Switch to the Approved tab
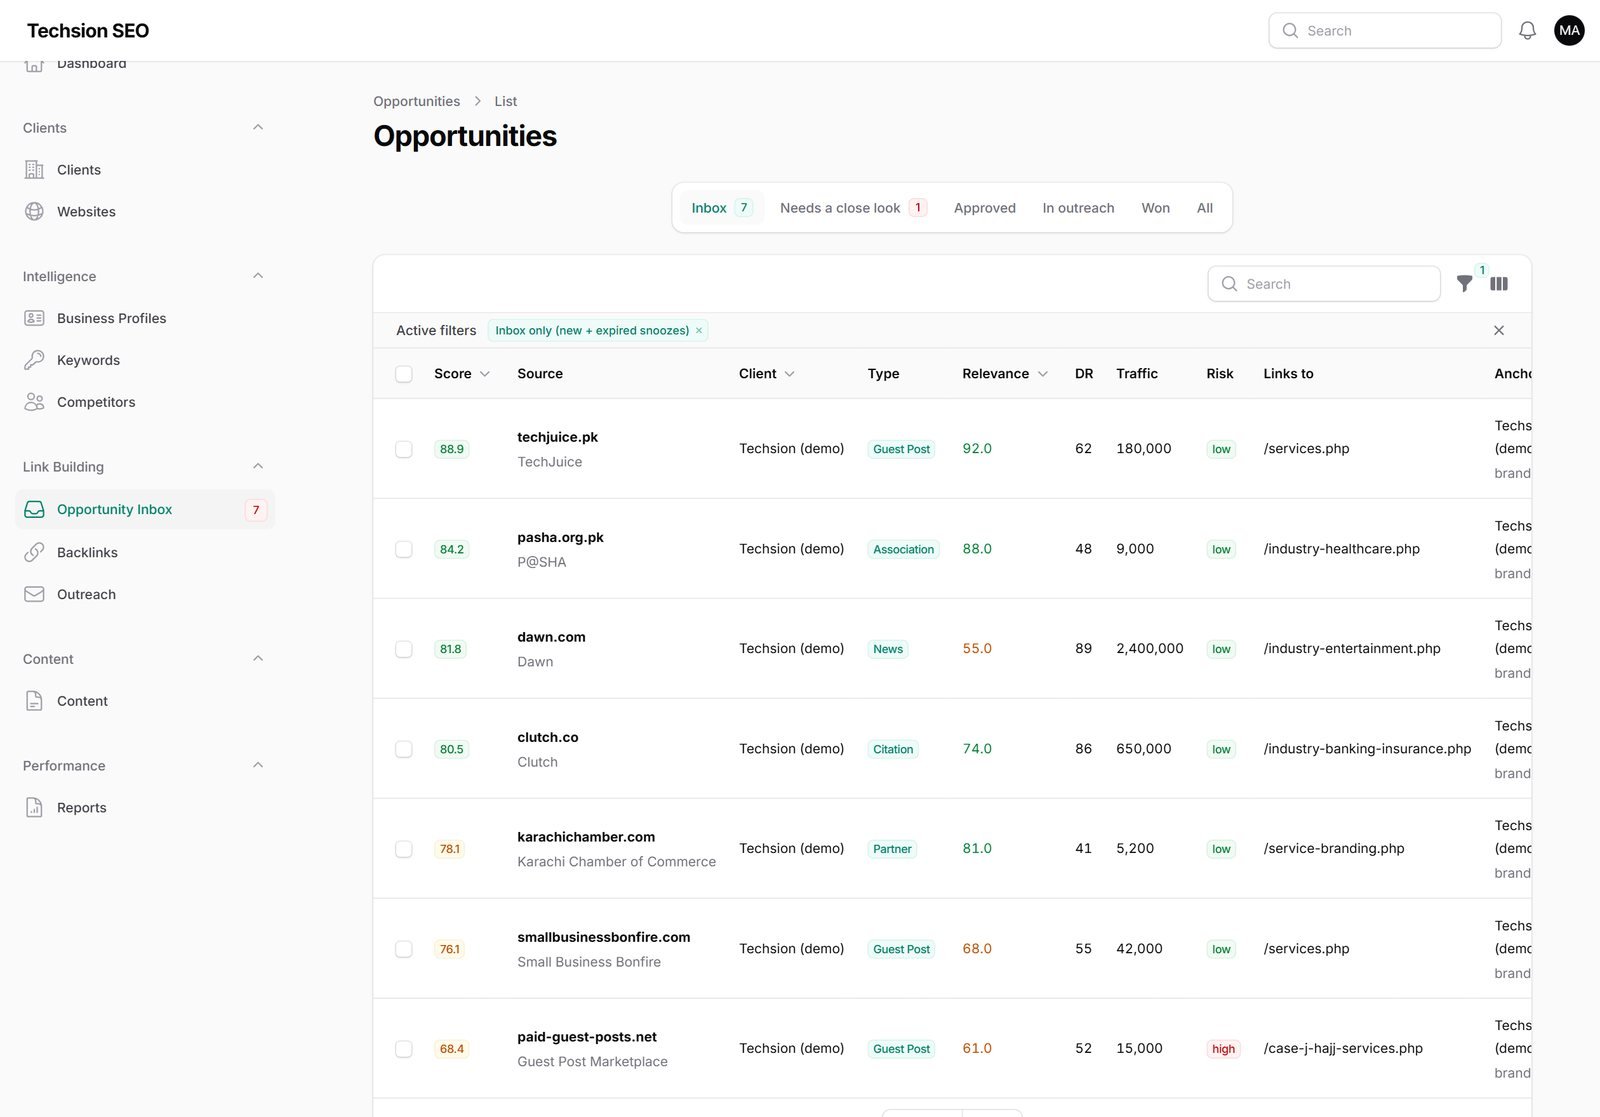This screenshot has height=1117, width=1600. click(x=985, y=208)
